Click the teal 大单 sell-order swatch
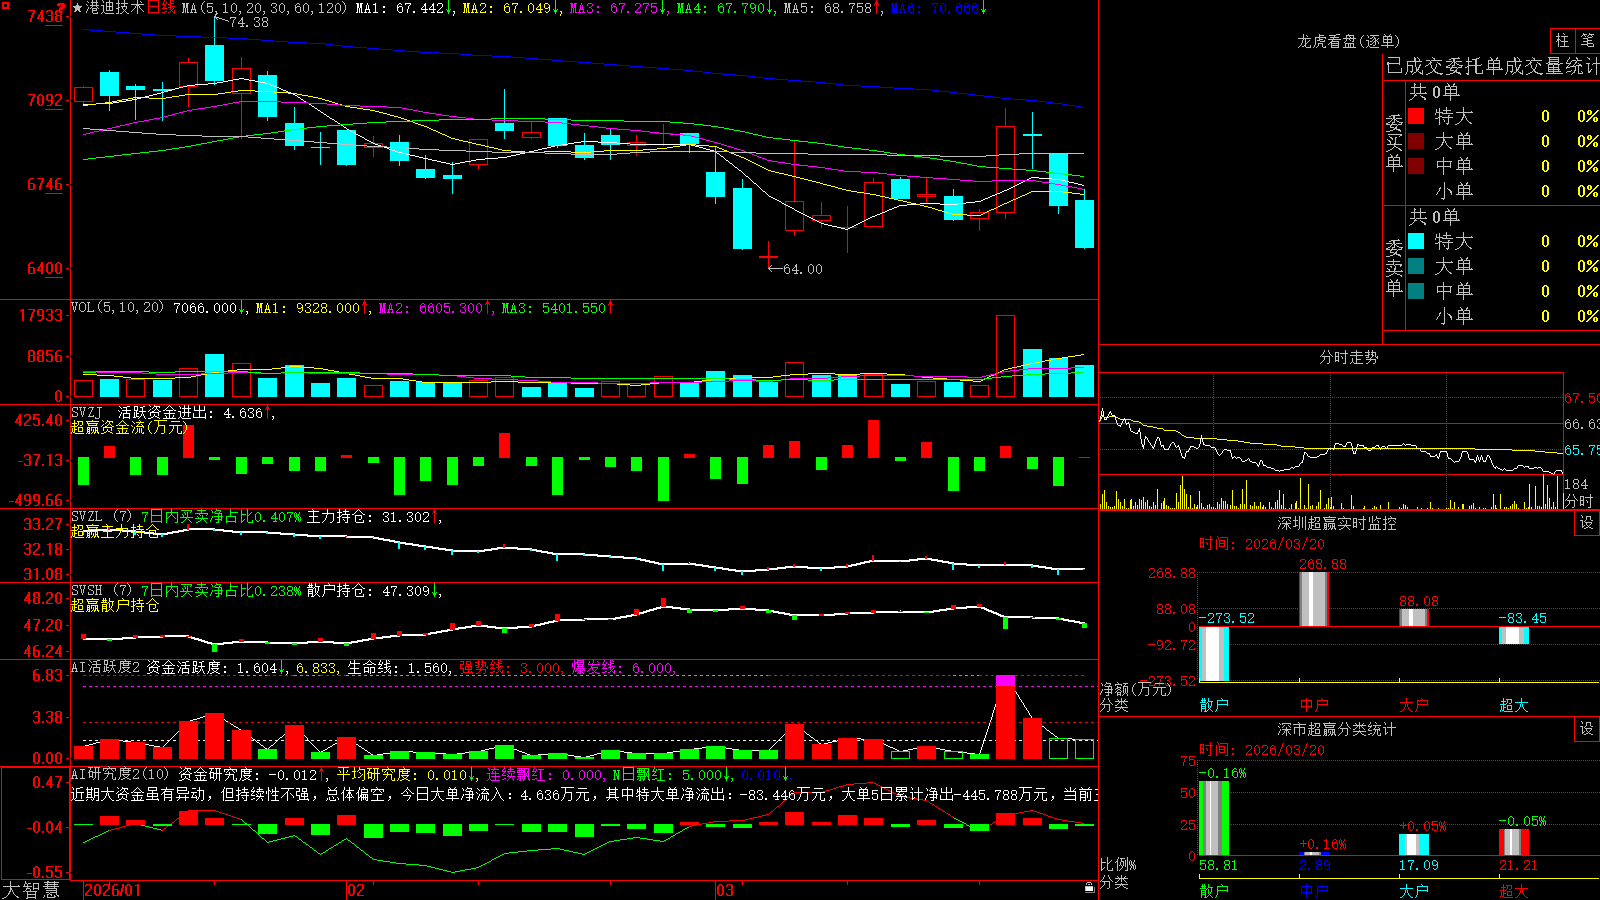 [x=1416, y=266]
